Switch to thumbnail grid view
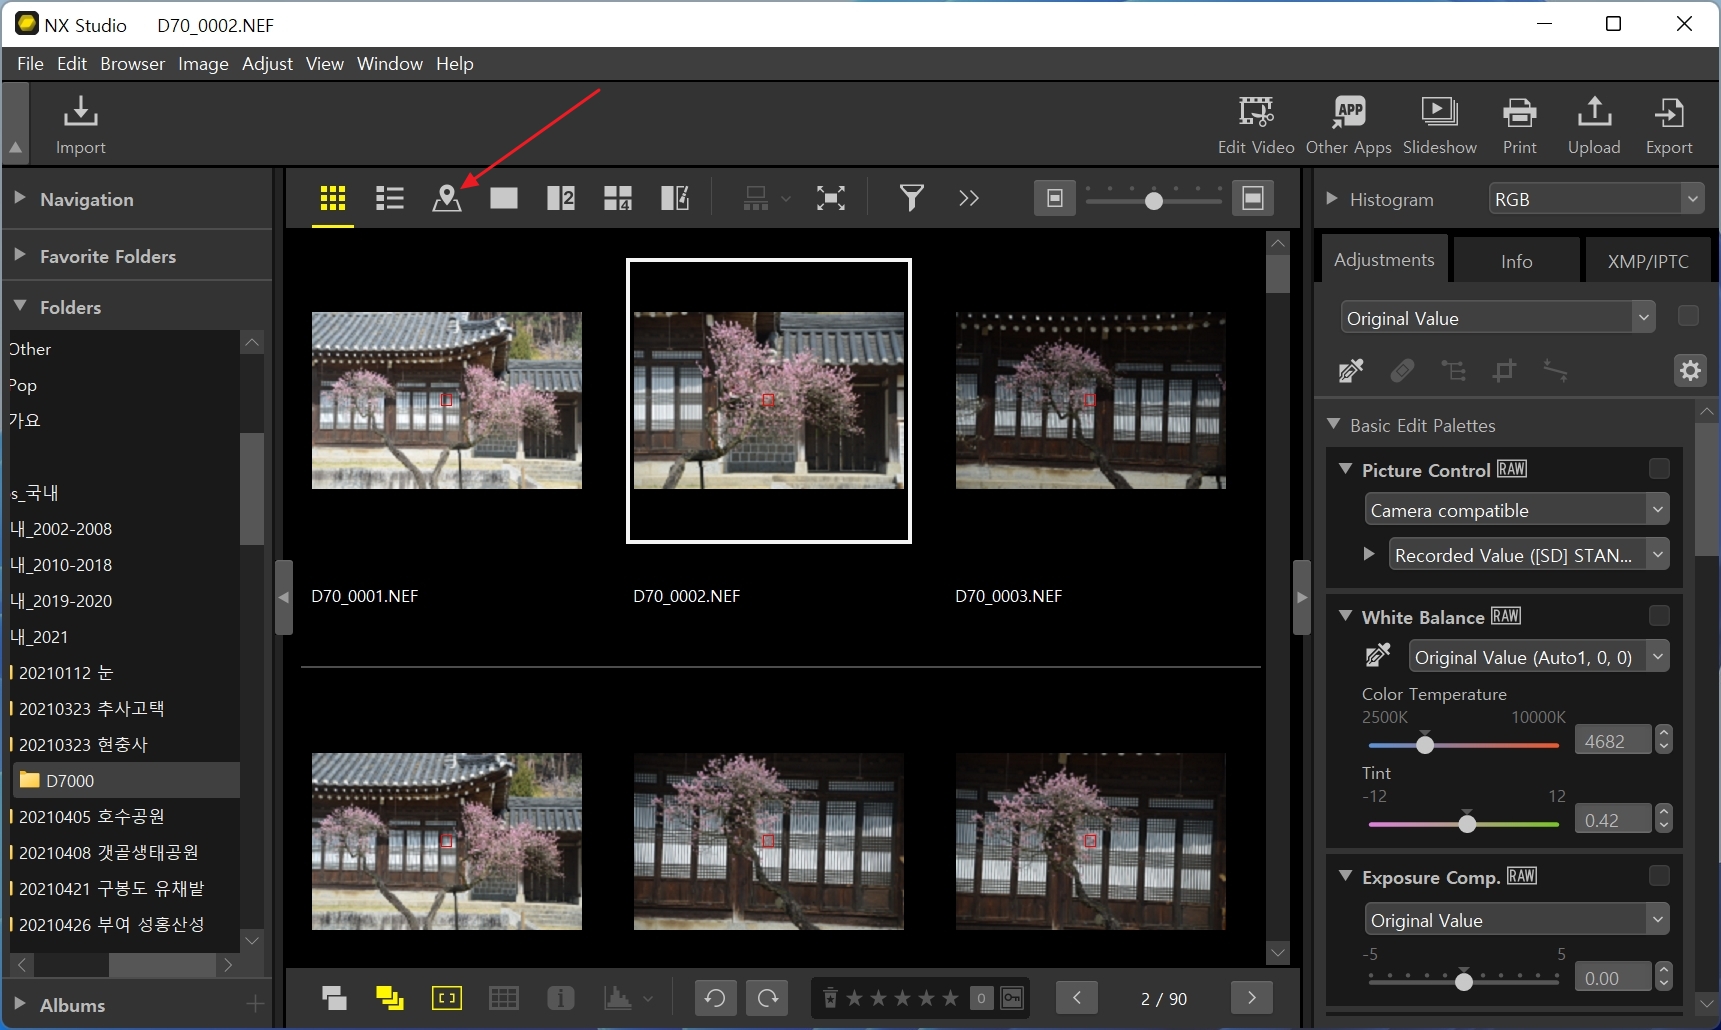 pyautogui.click(x=333, y=198)
